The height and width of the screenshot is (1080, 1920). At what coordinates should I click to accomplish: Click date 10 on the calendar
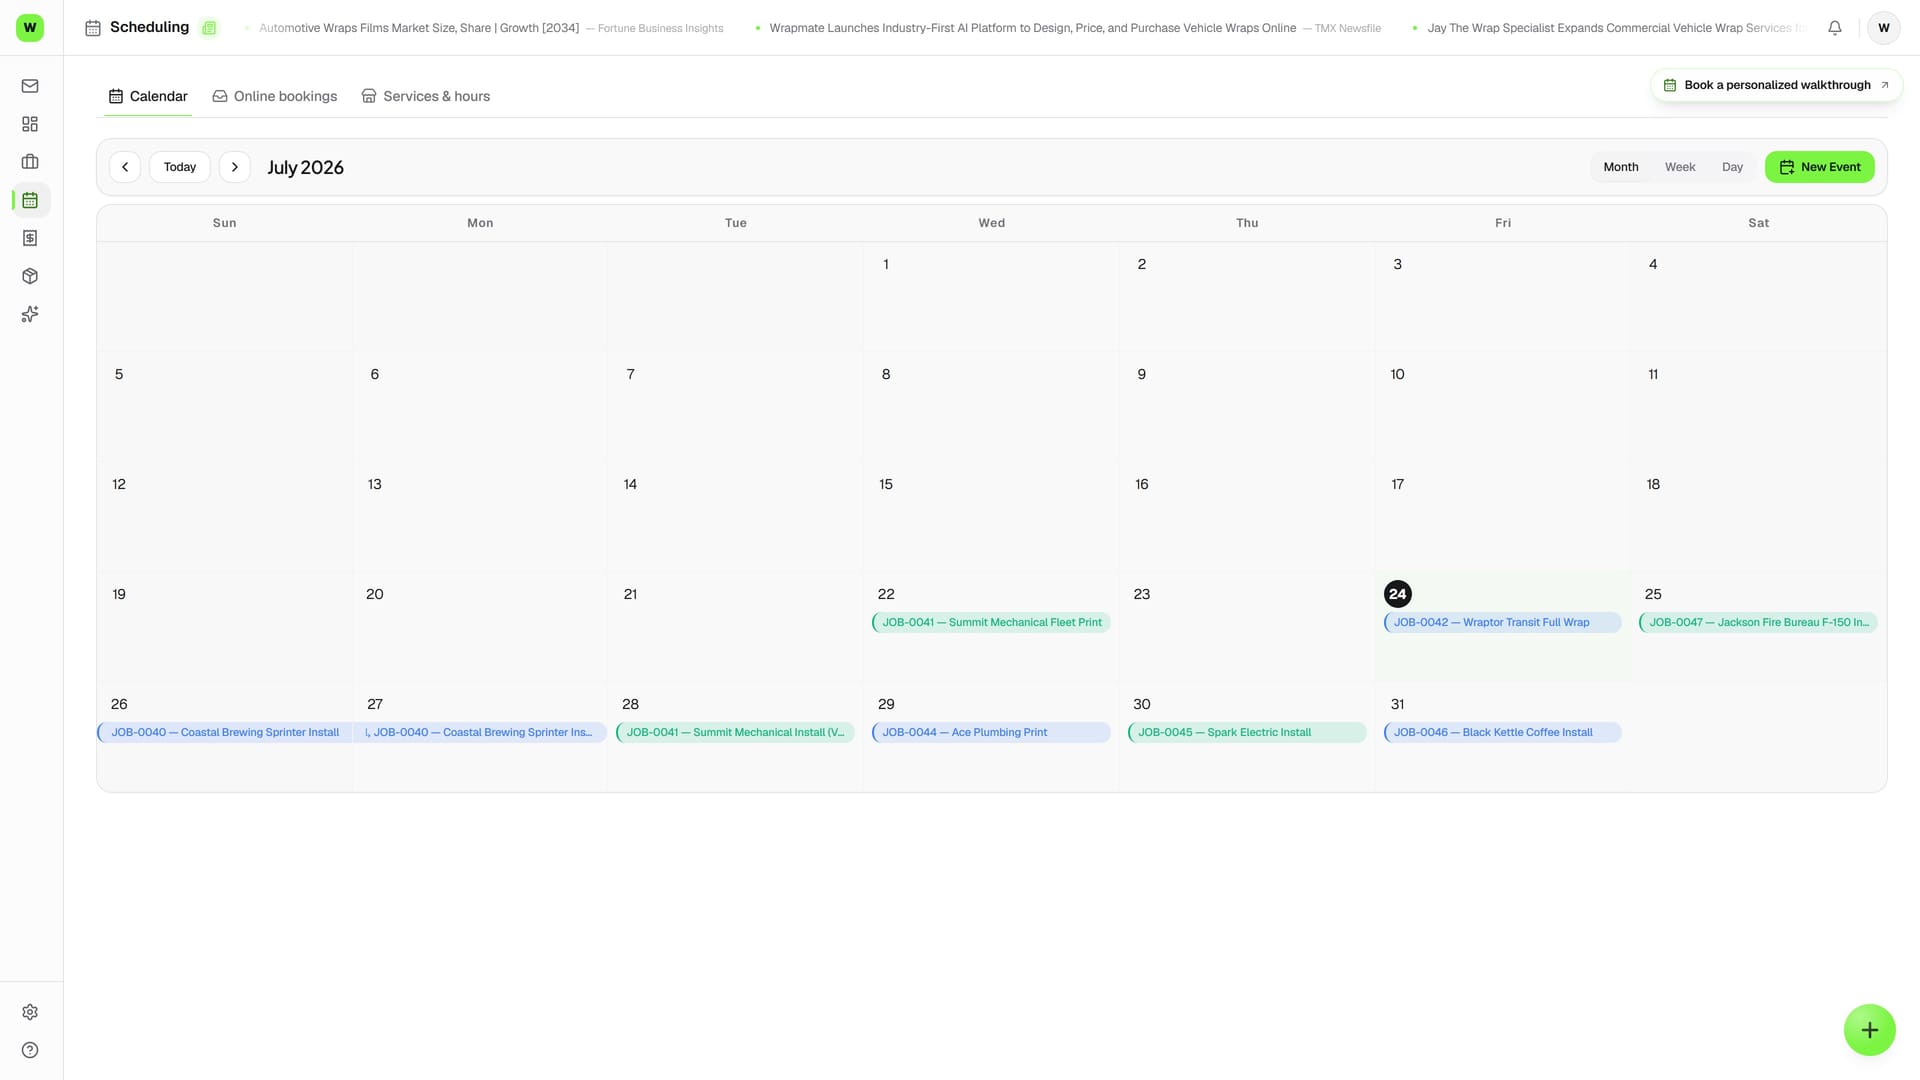[x=1398, y=374]
